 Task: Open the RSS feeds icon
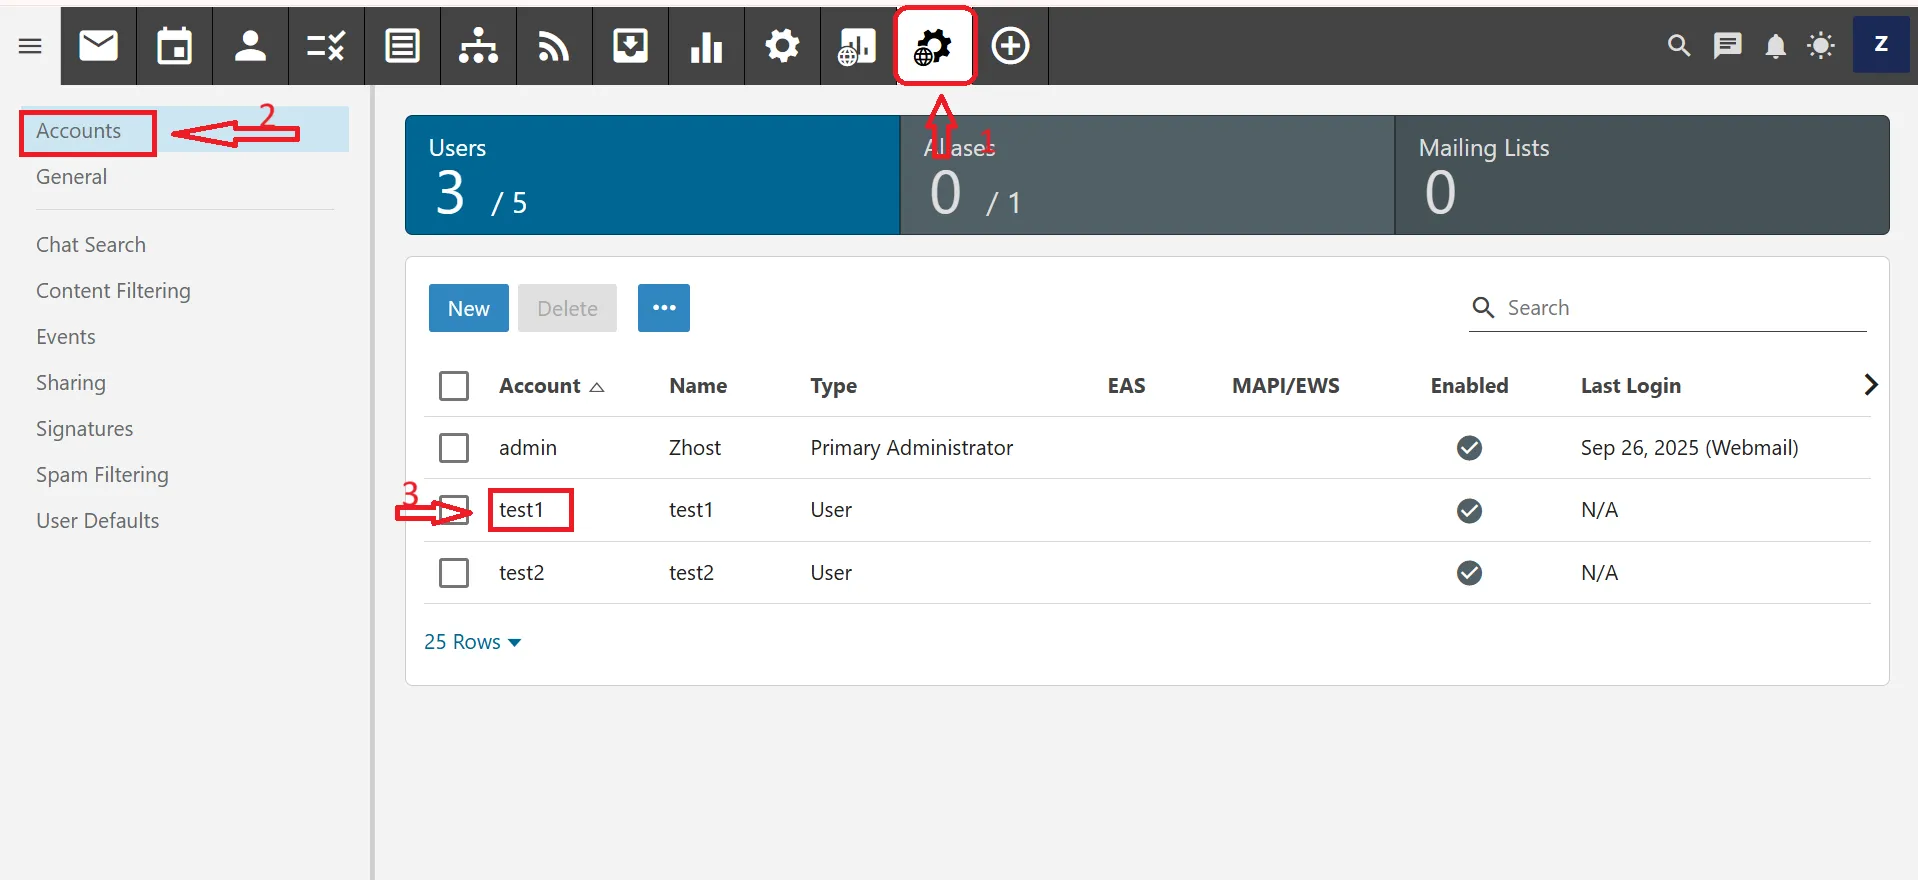[x=554, y=46]
